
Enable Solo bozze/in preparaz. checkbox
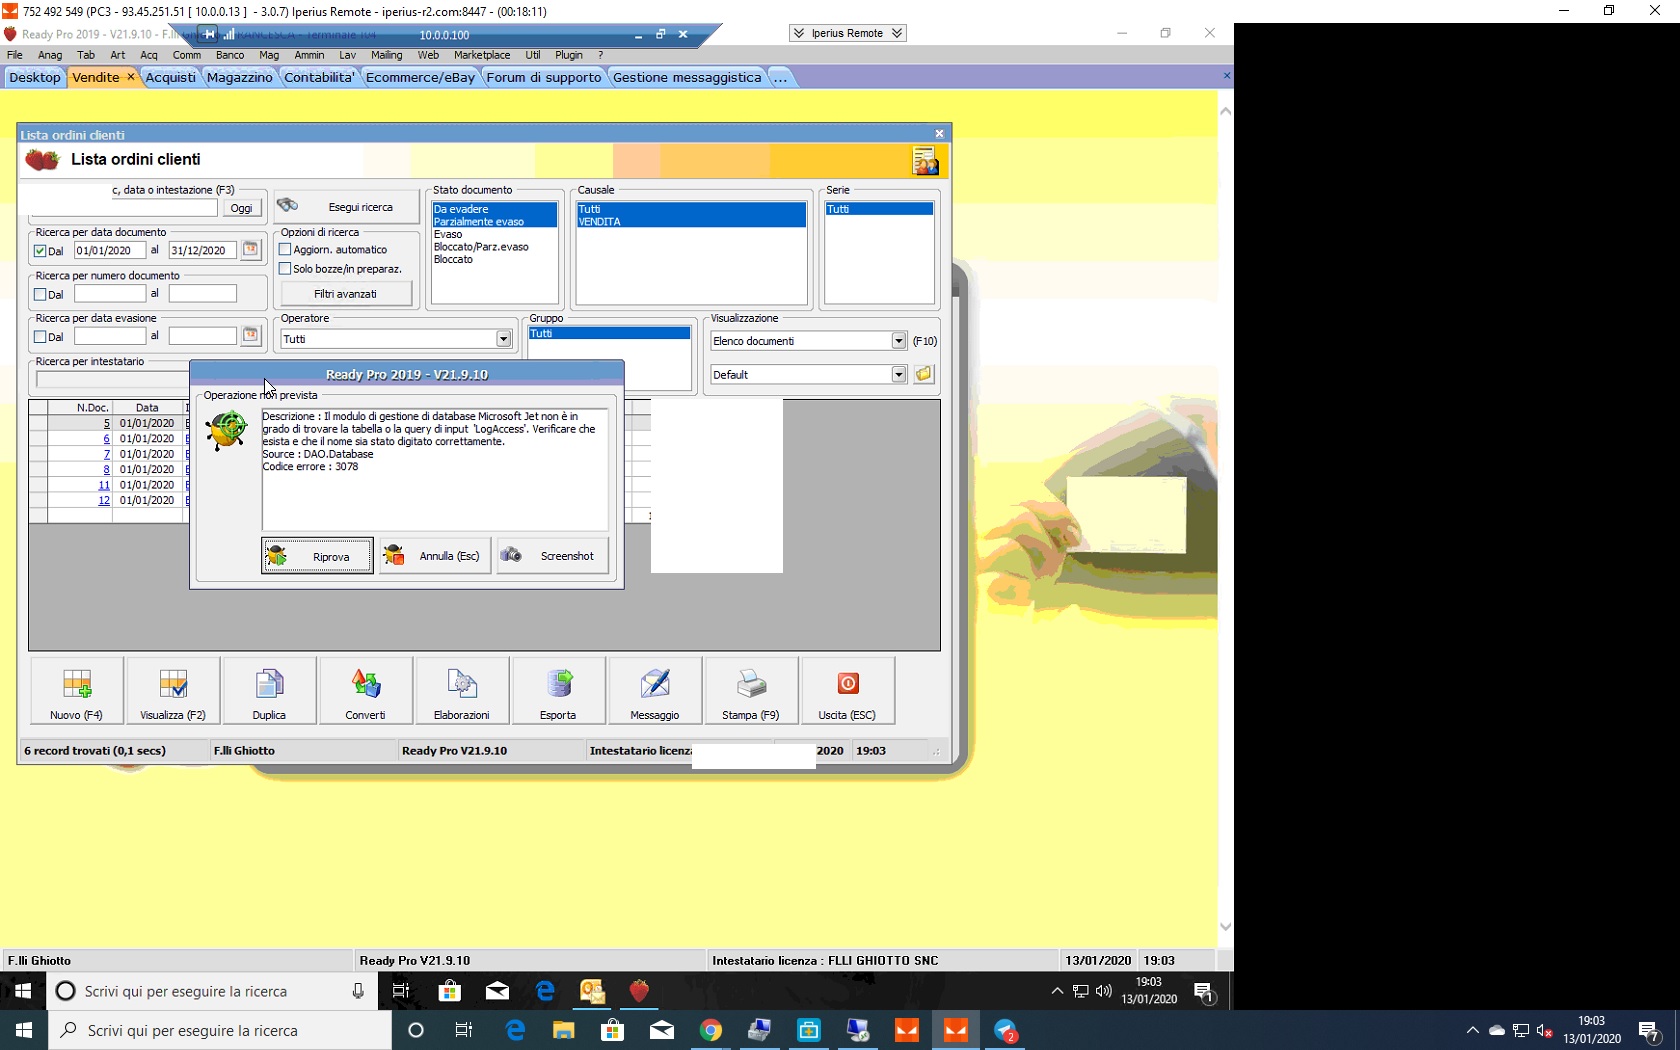point(285,268)
